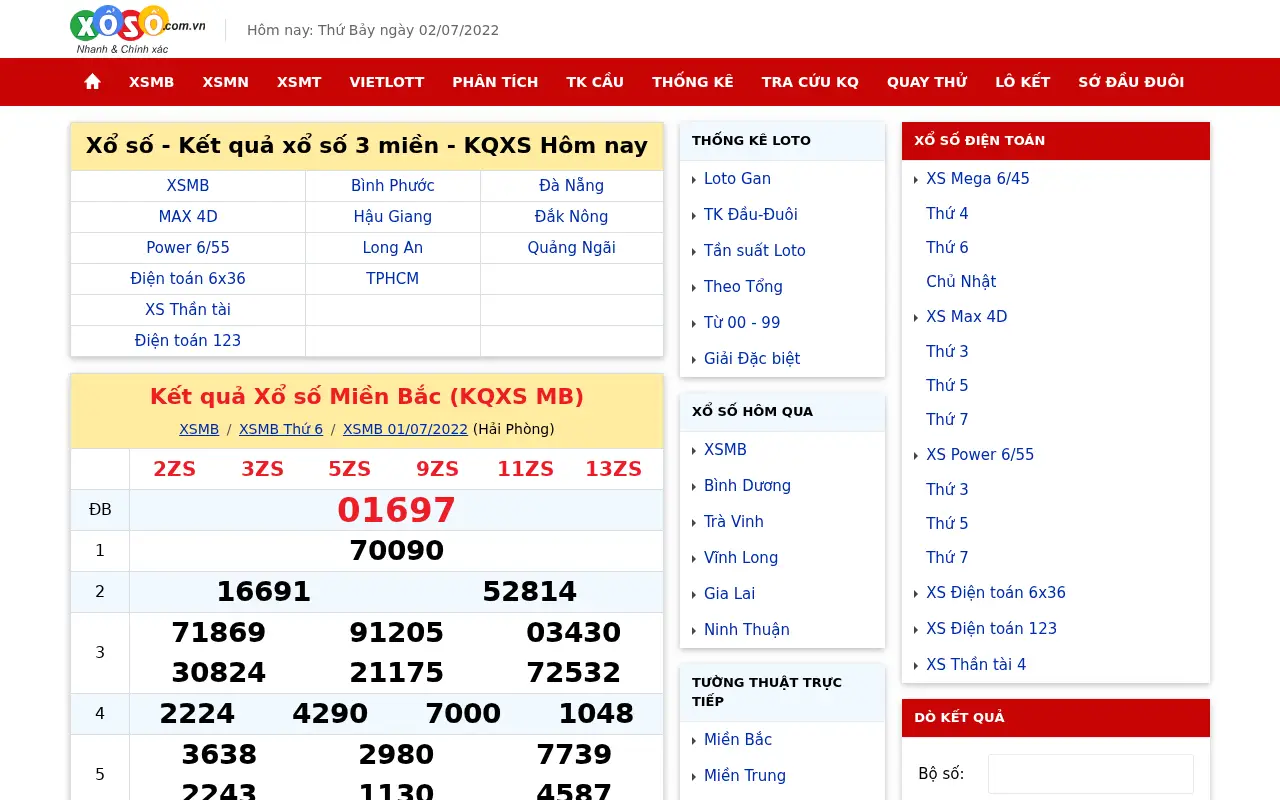Open the XSMN menu item
The image size is (1280, 800).
click(225, 82)
